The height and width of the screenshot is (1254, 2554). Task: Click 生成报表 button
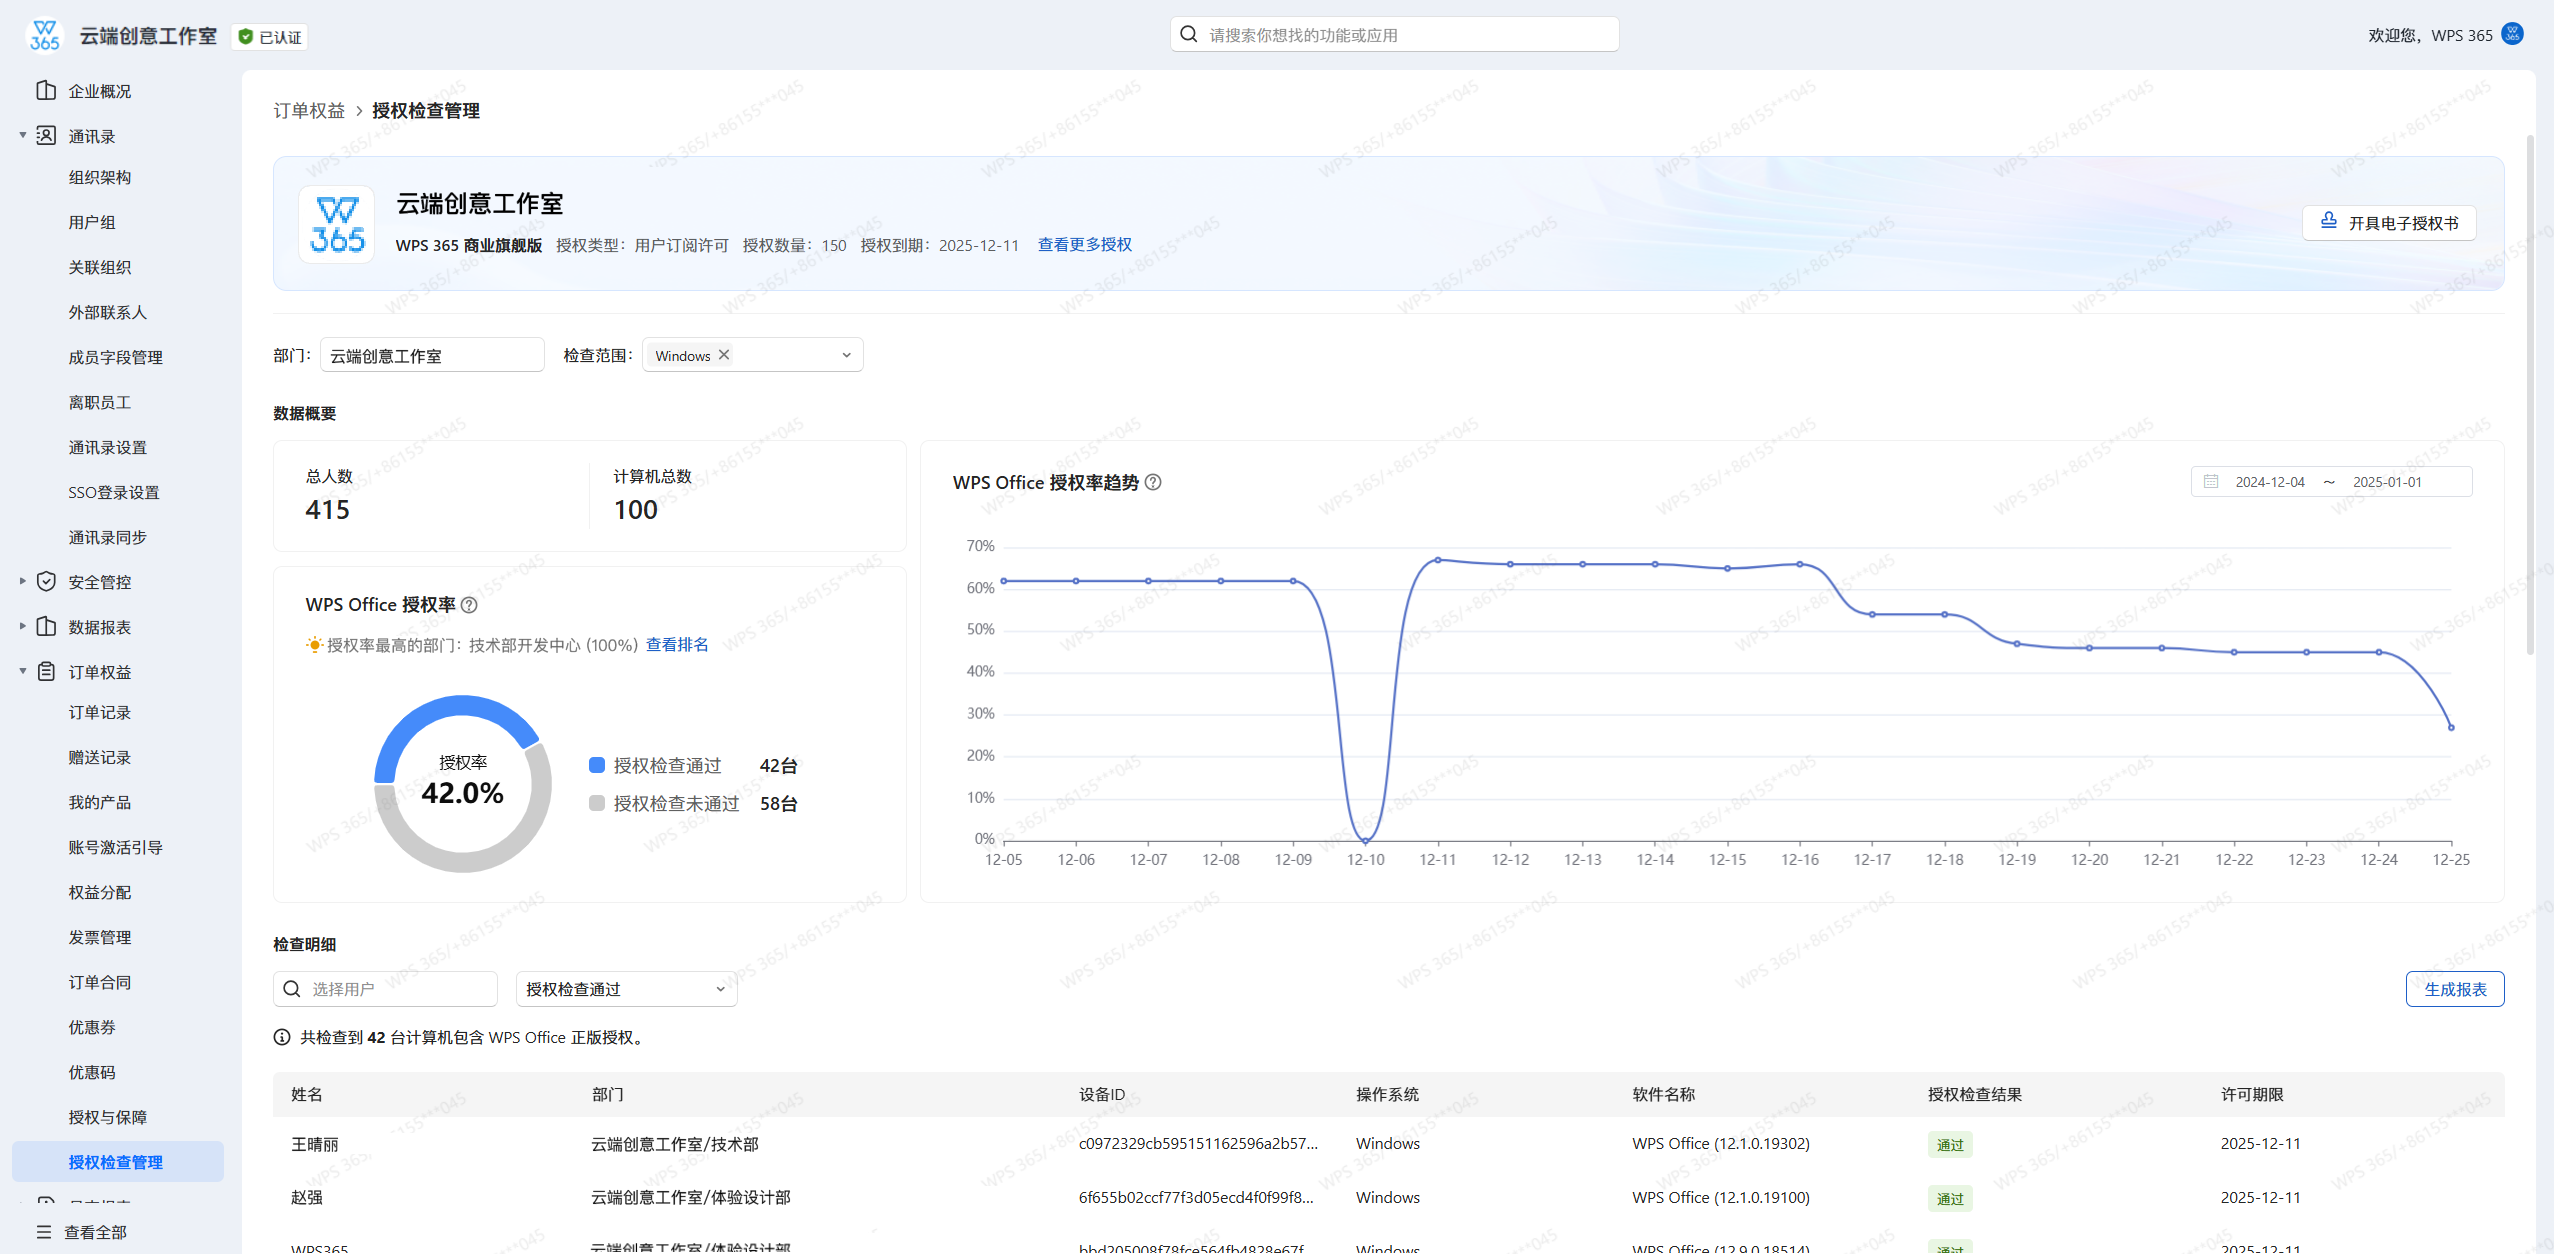tap(2455, 989)
